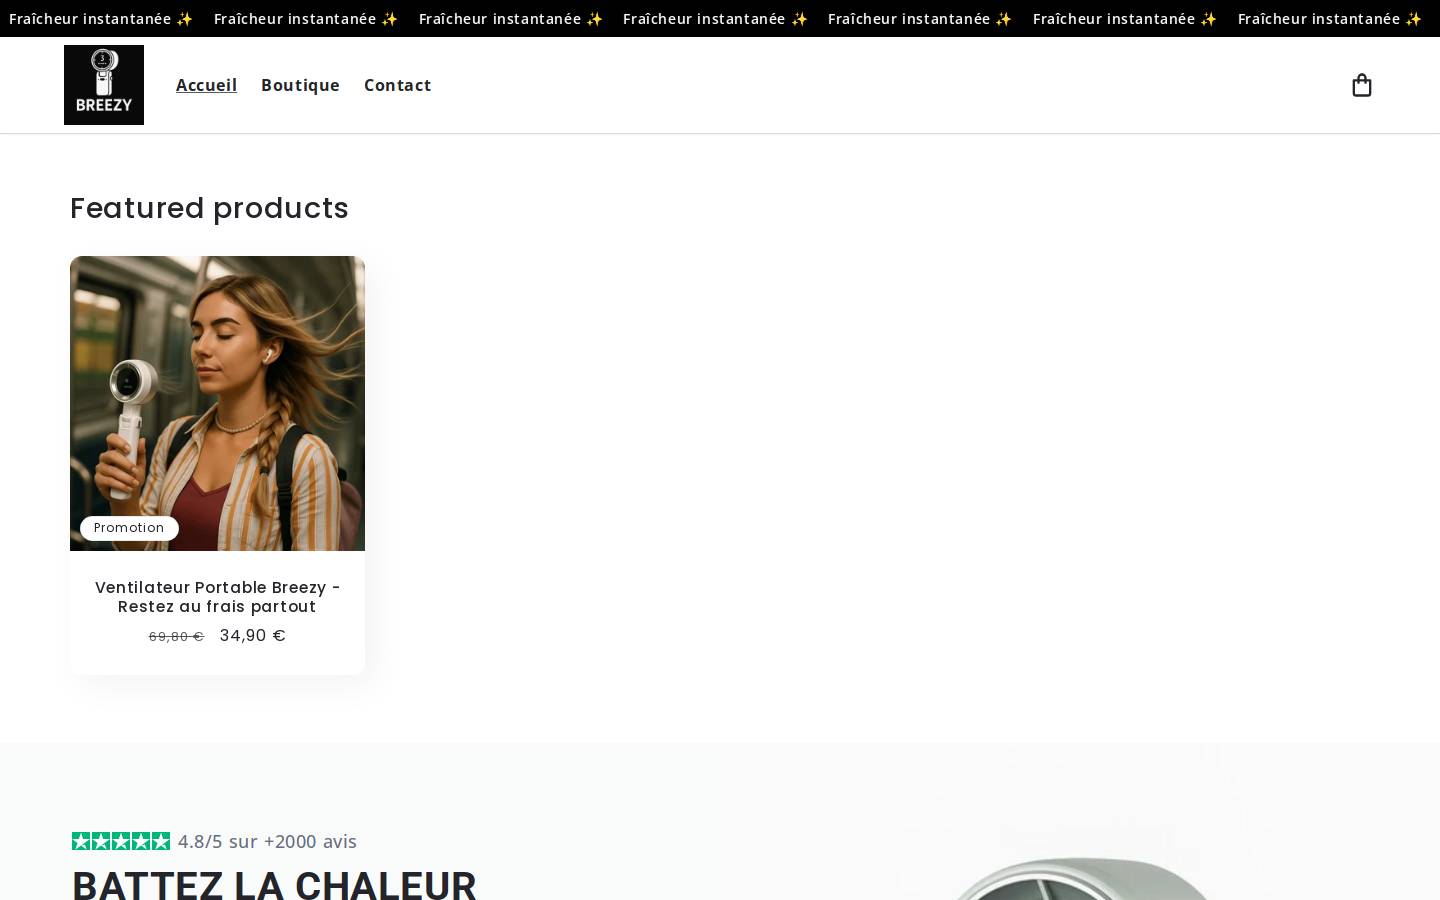This screenshot has width=1440, height=900.
Task: Open the Ventilateur Portable Breezy product image
Action: pyautogui.click(x=217, y=403)
